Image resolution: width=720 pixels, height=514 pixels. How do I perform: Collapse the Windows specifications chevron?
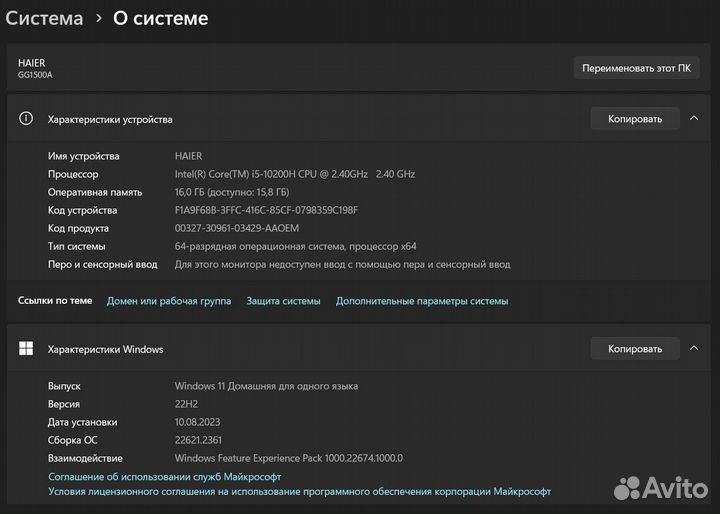click(x=693, y=349)
